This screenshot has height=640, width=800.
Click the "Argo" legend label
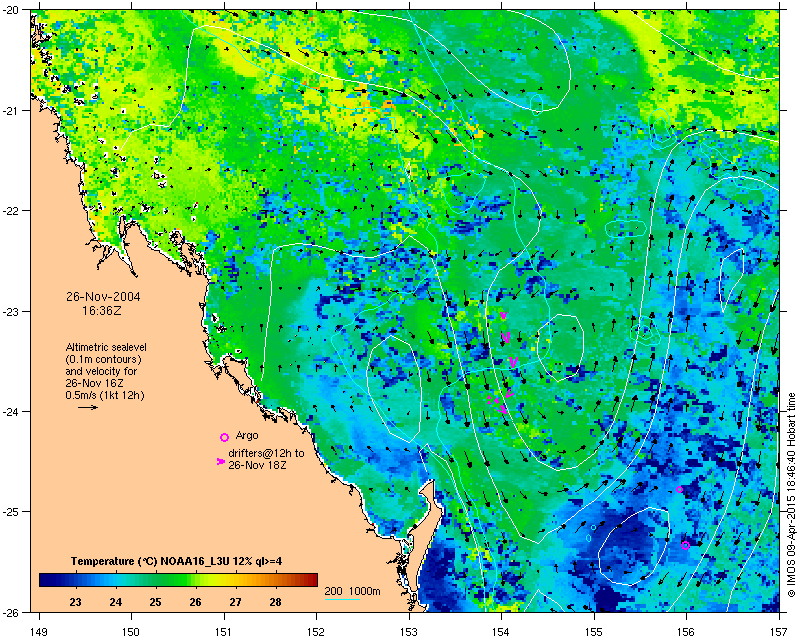247,435
